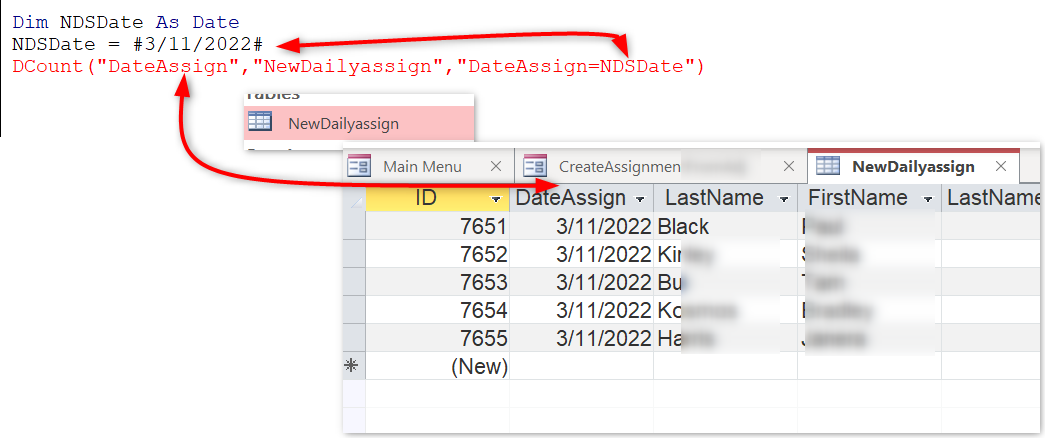Click the NewDailyassign table icon in navigation pane
The width and height of the screenshot is (1045, 438).
(x=259, y=123)
